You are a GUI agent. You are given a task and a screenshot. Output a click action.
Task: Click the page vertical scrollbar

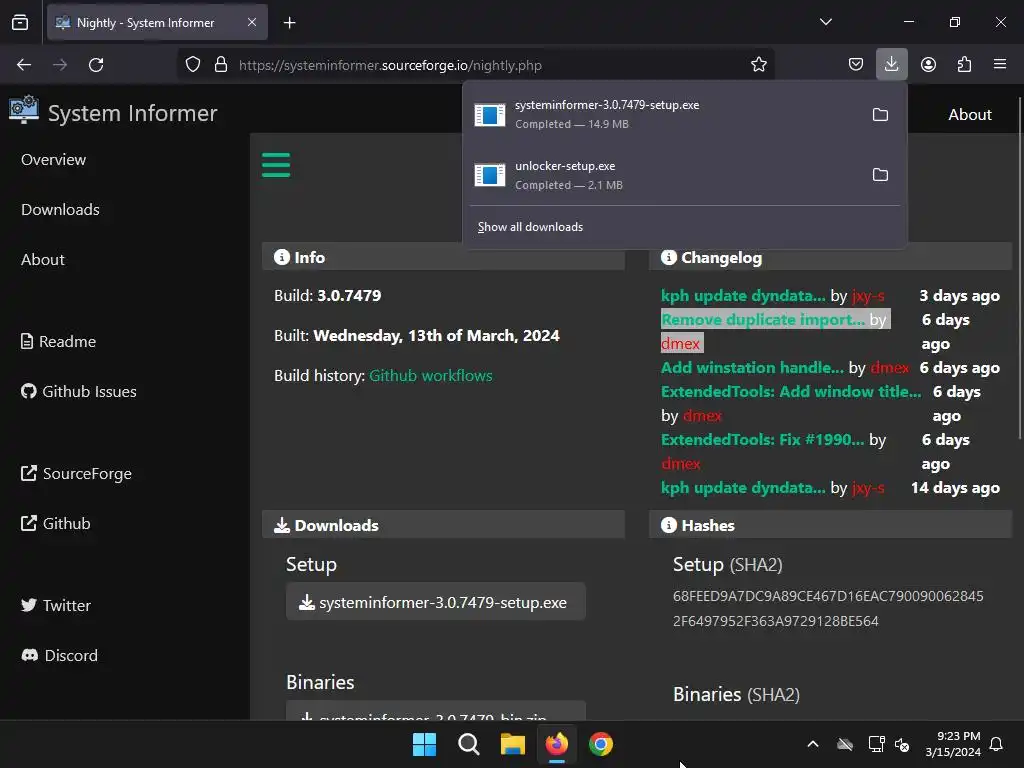pyautogui.click(x=1019, y=268)
